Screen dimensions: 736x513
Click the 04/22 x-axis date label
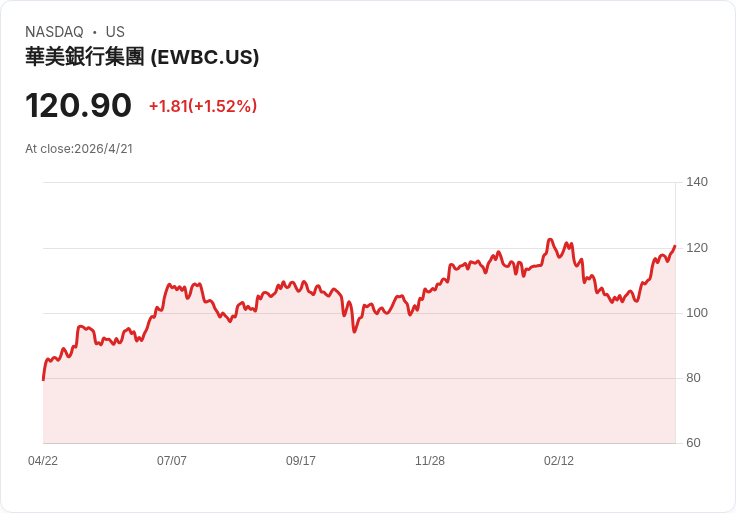(x=43, y=461)
